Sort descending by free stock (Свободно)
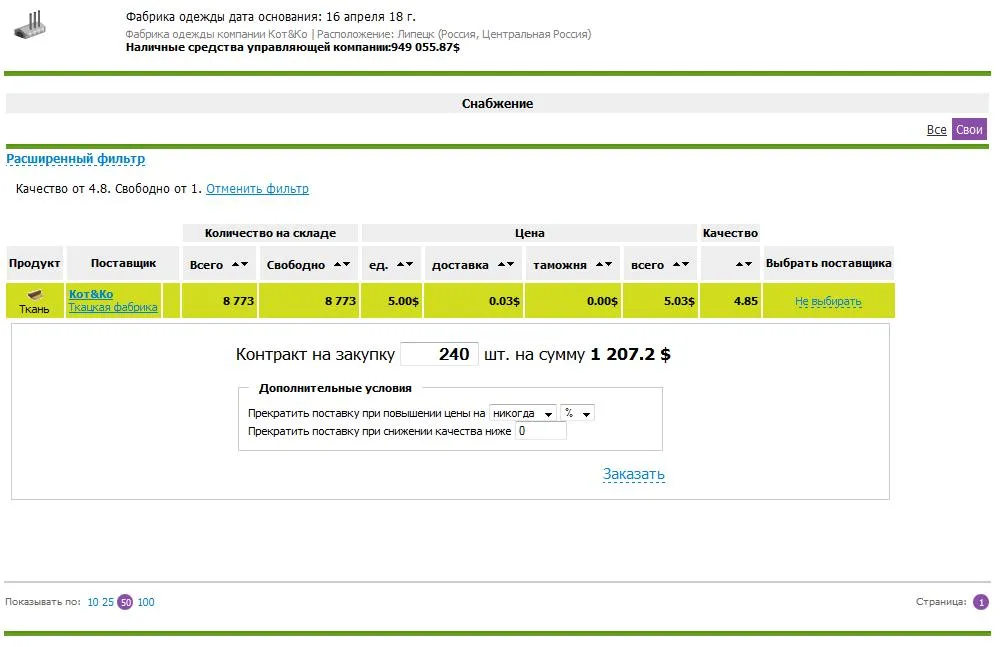This screenshot has width=1000, height=647. point(346,265)
